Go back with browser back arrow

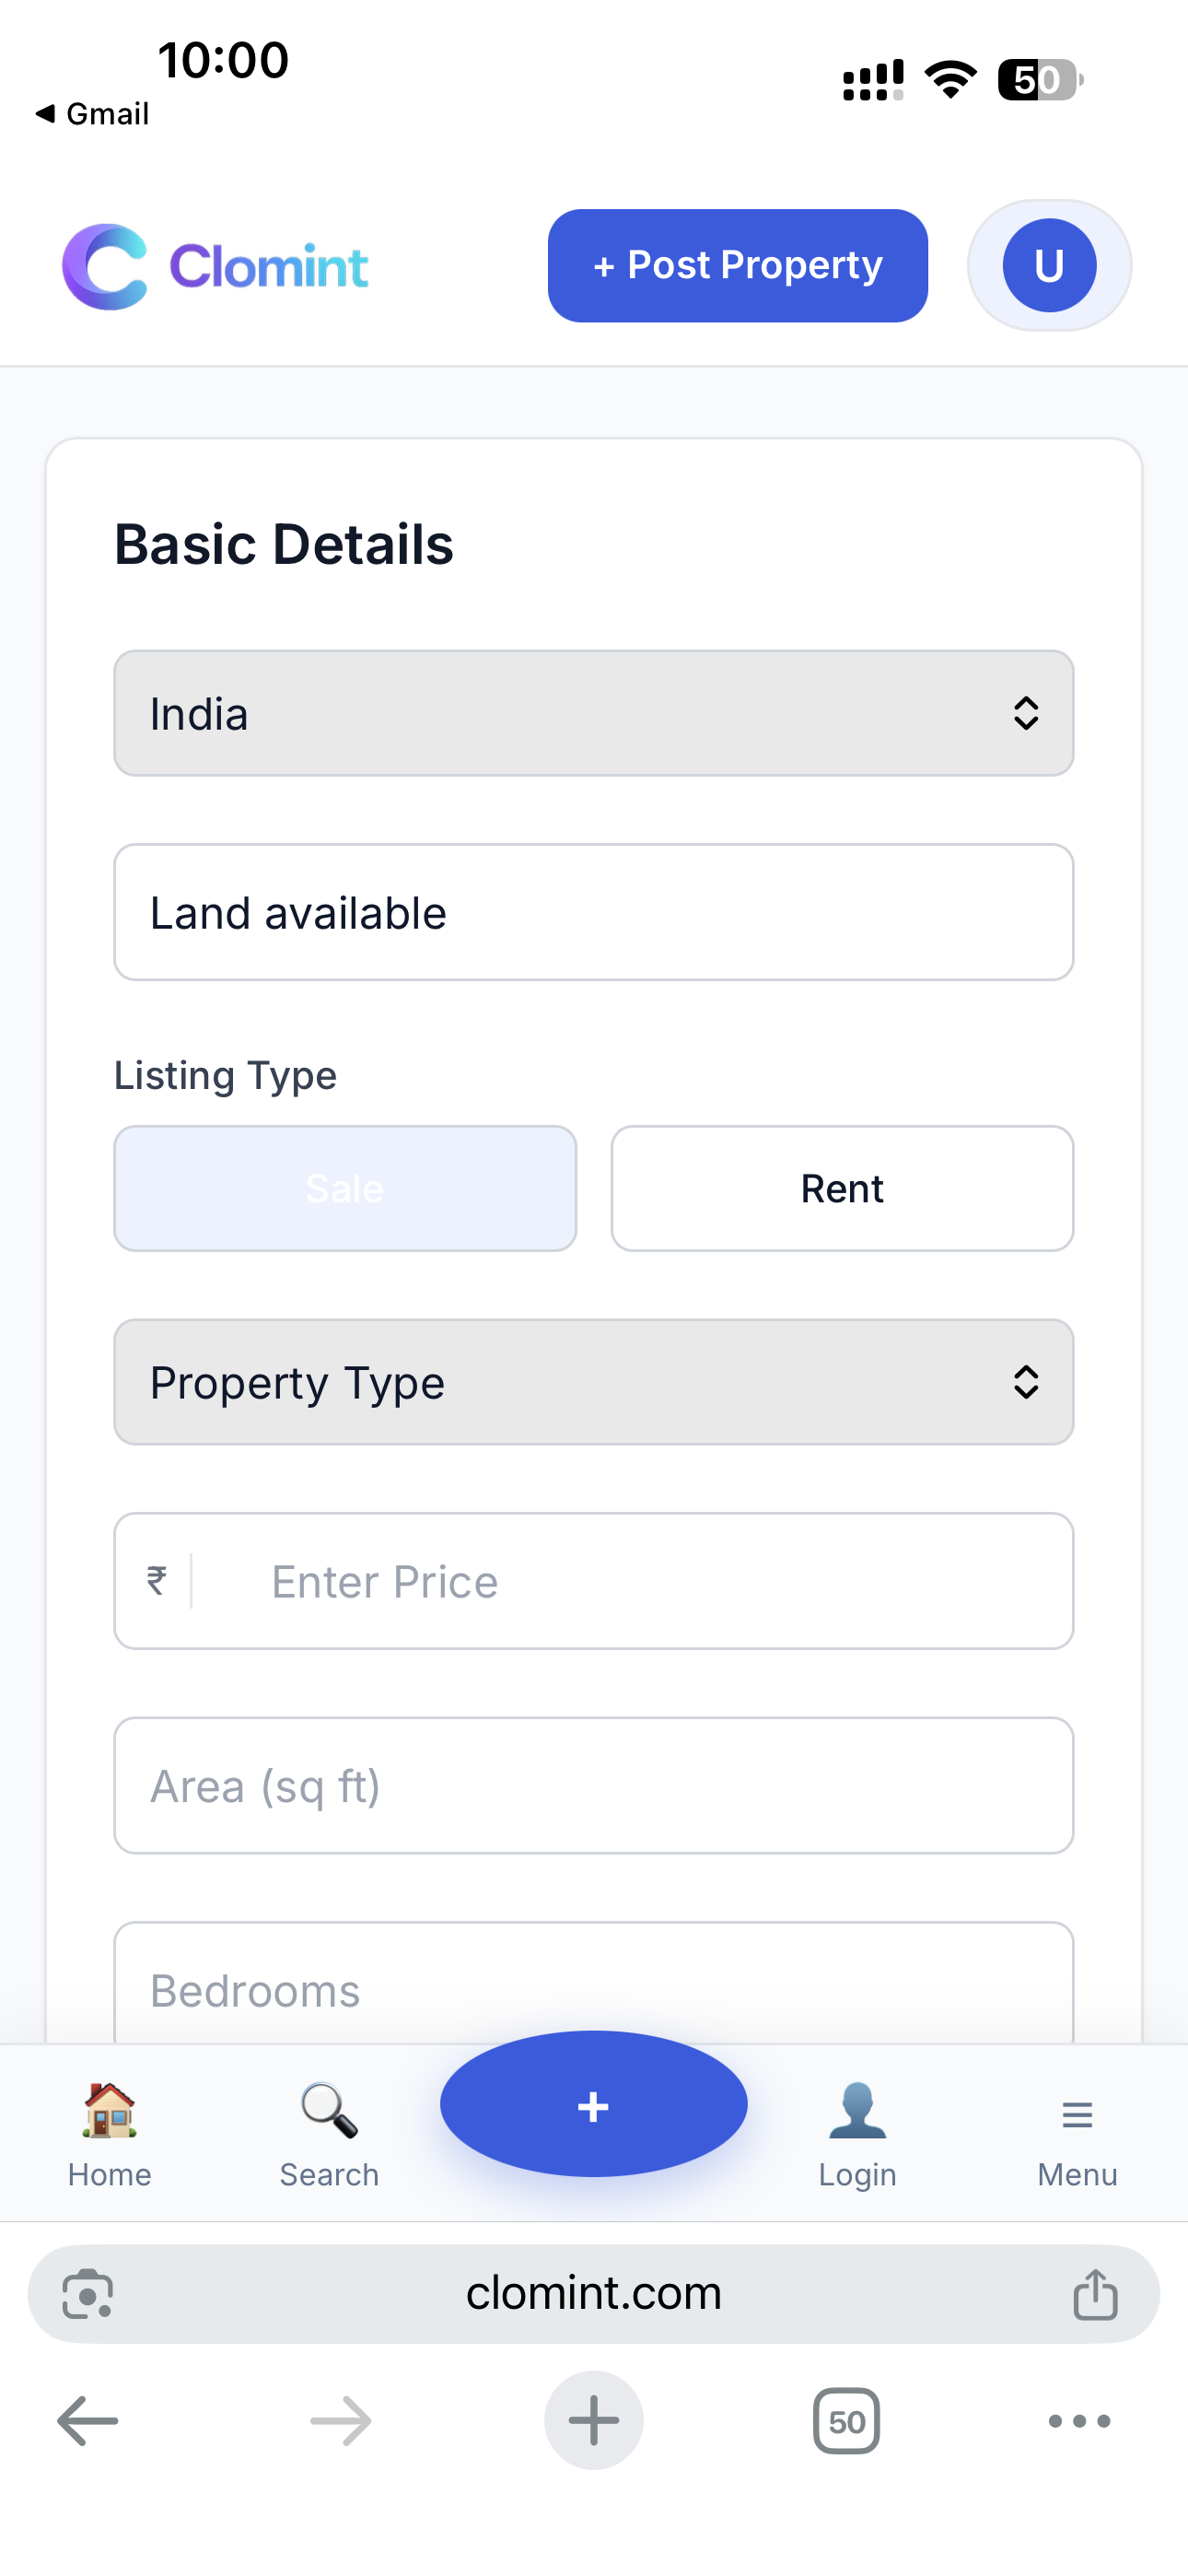pyautogui.click(x=88, y=2421)
